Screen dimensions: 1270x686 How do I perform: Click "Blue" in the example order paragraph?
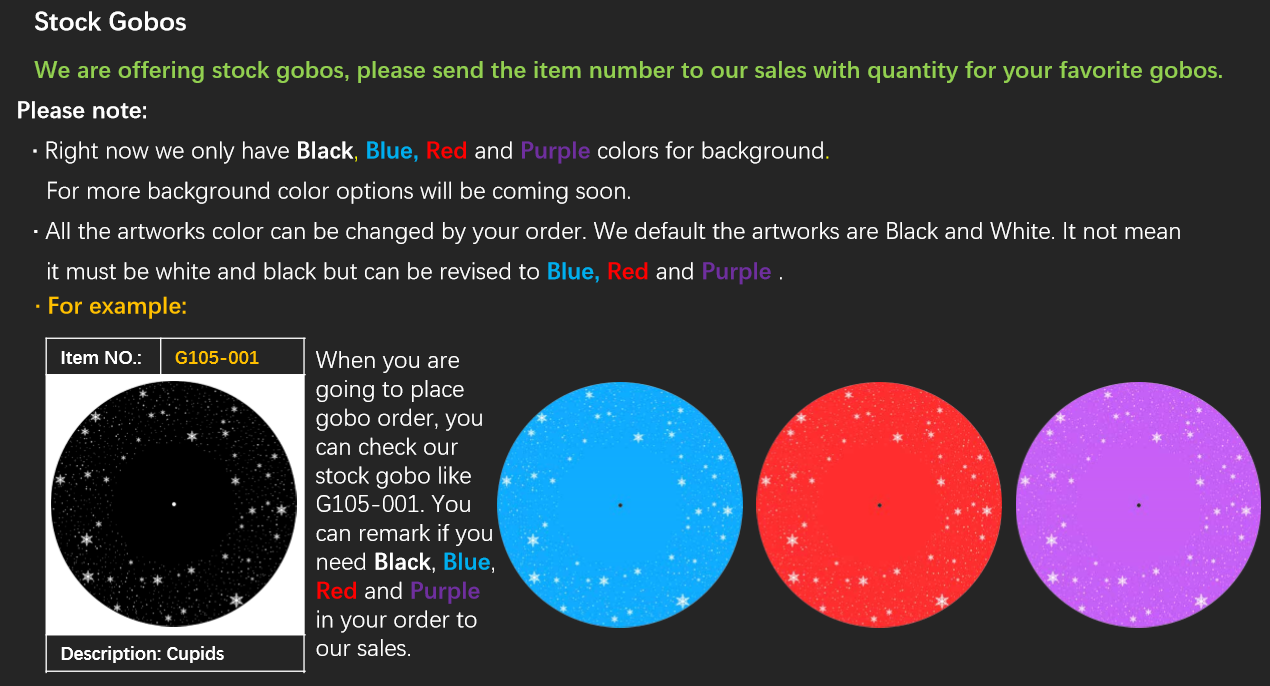pyautogui.click(x=467, y=562)
